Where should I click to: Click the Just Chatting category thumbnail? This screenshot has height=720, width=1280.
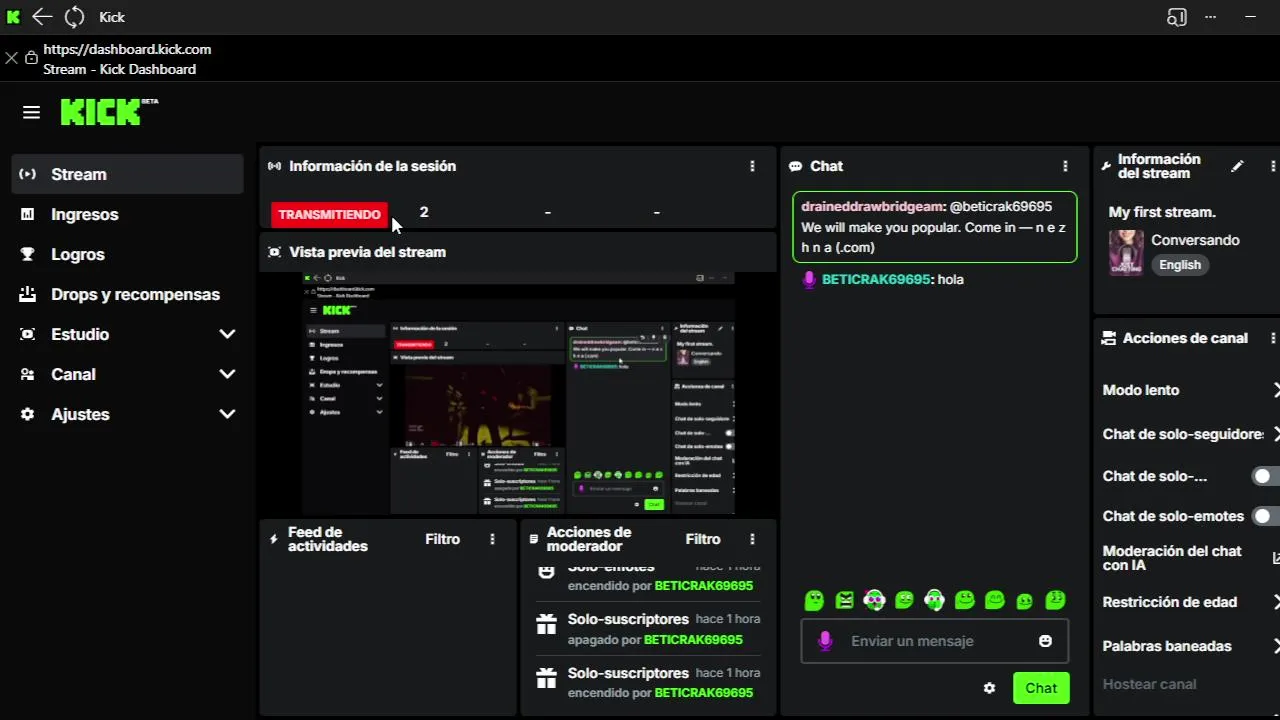pos(1126,252)
